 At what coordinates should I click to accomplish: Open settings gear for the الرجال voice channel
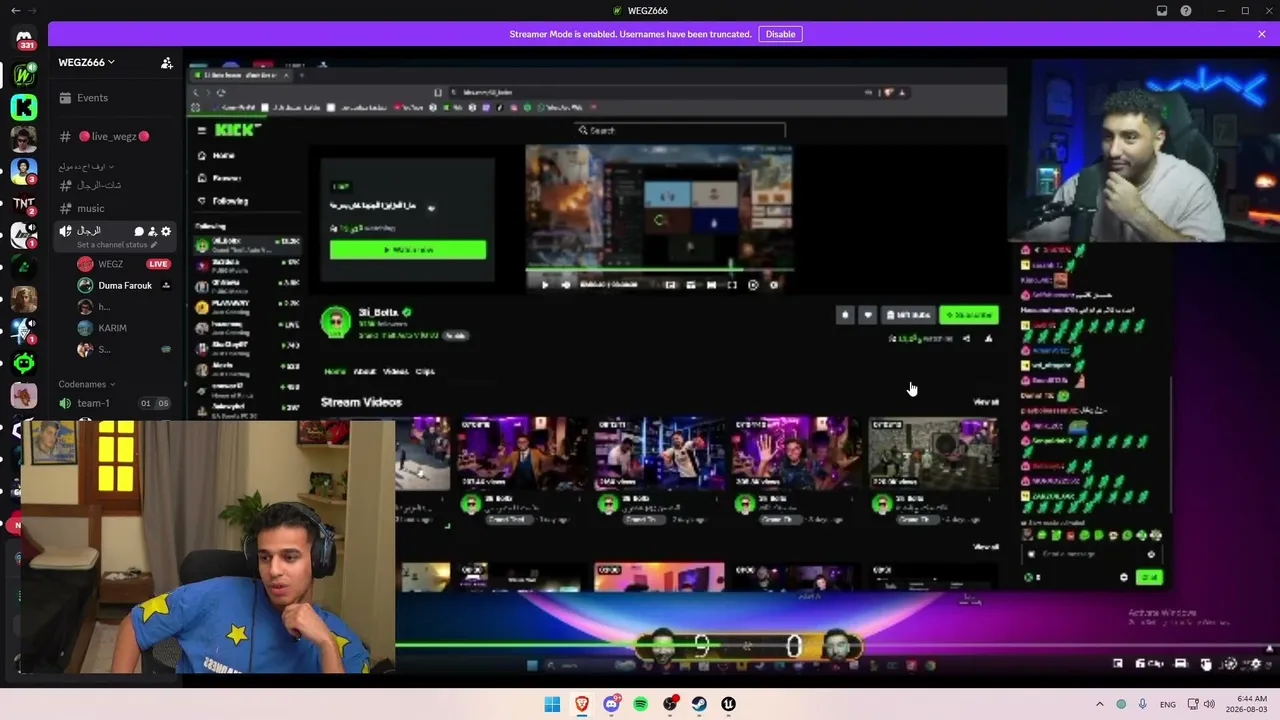click(166, 231)
